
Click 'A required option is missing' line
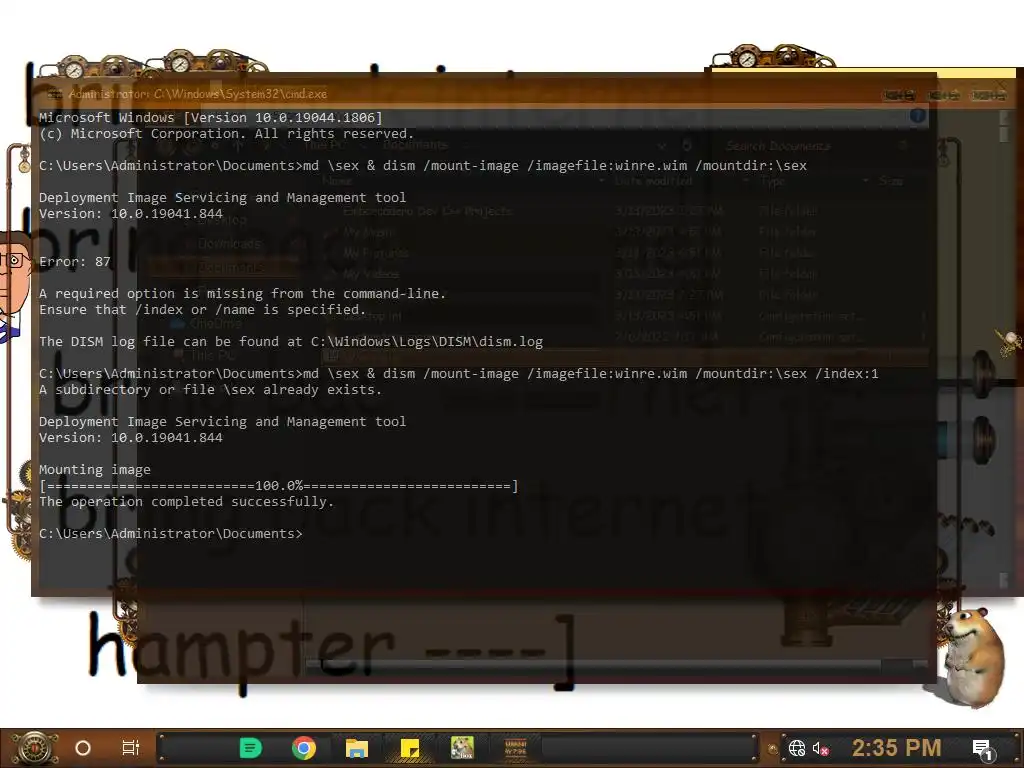click(x=242, y=294)
